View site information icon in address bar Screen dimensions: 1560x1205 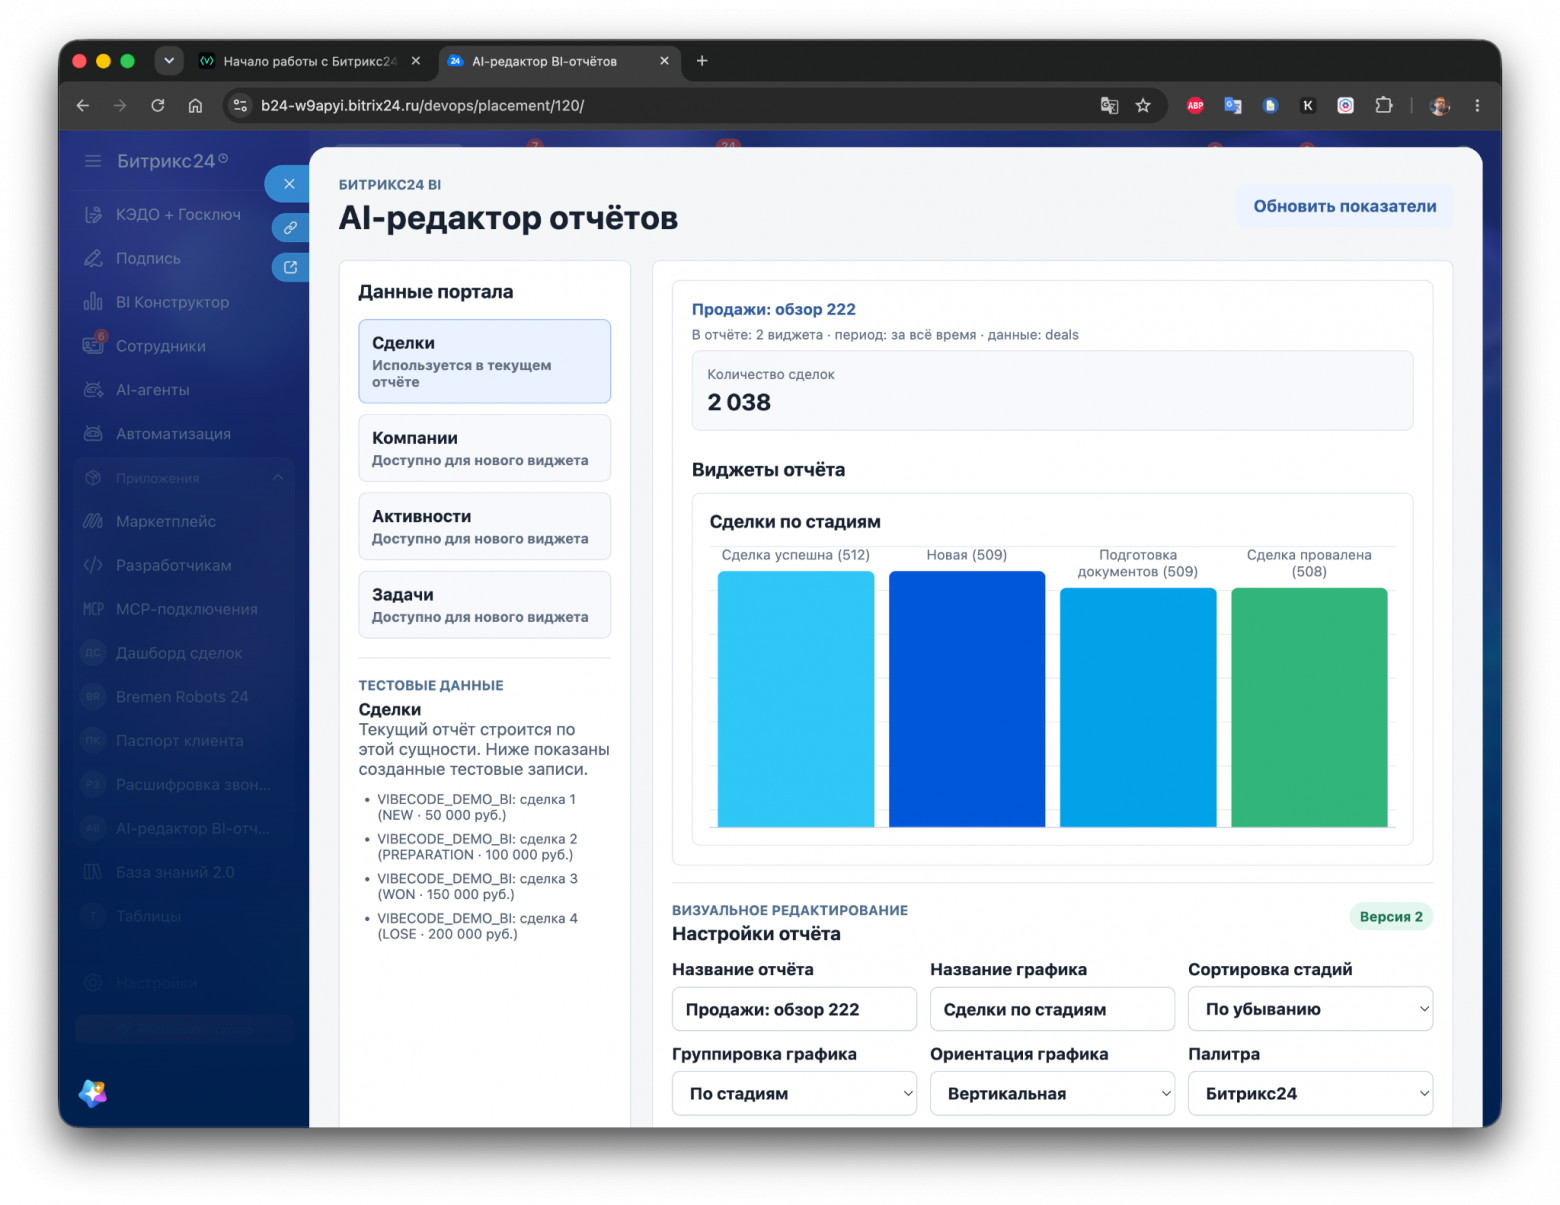pos(240,105)
